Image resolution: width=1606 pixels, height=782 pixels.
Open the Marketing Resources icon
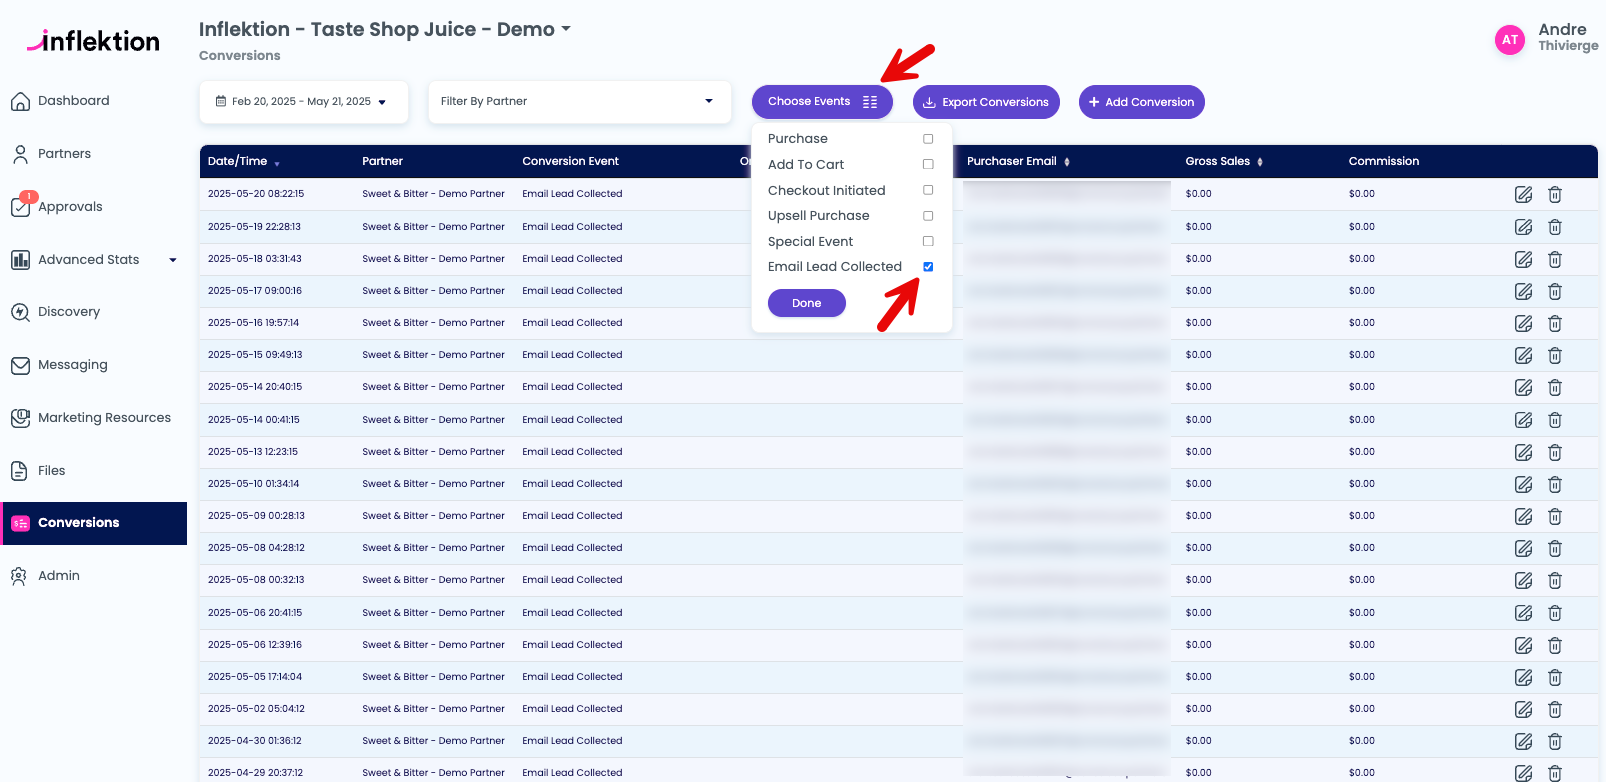point(20,418)
